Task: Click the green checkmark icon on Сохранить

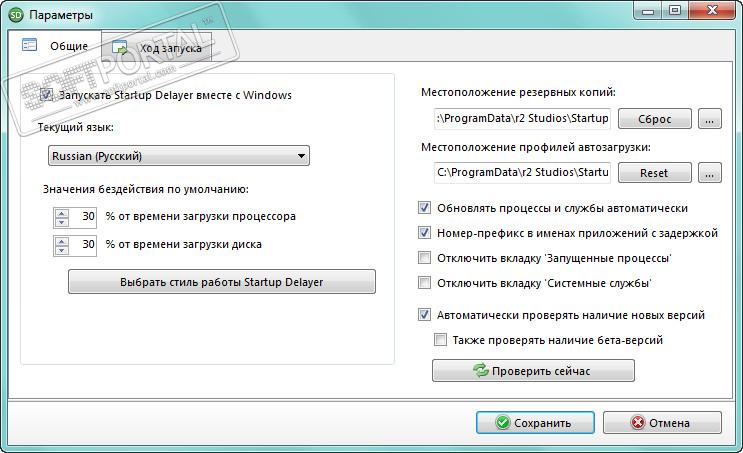Action: (x=502, y=422)
